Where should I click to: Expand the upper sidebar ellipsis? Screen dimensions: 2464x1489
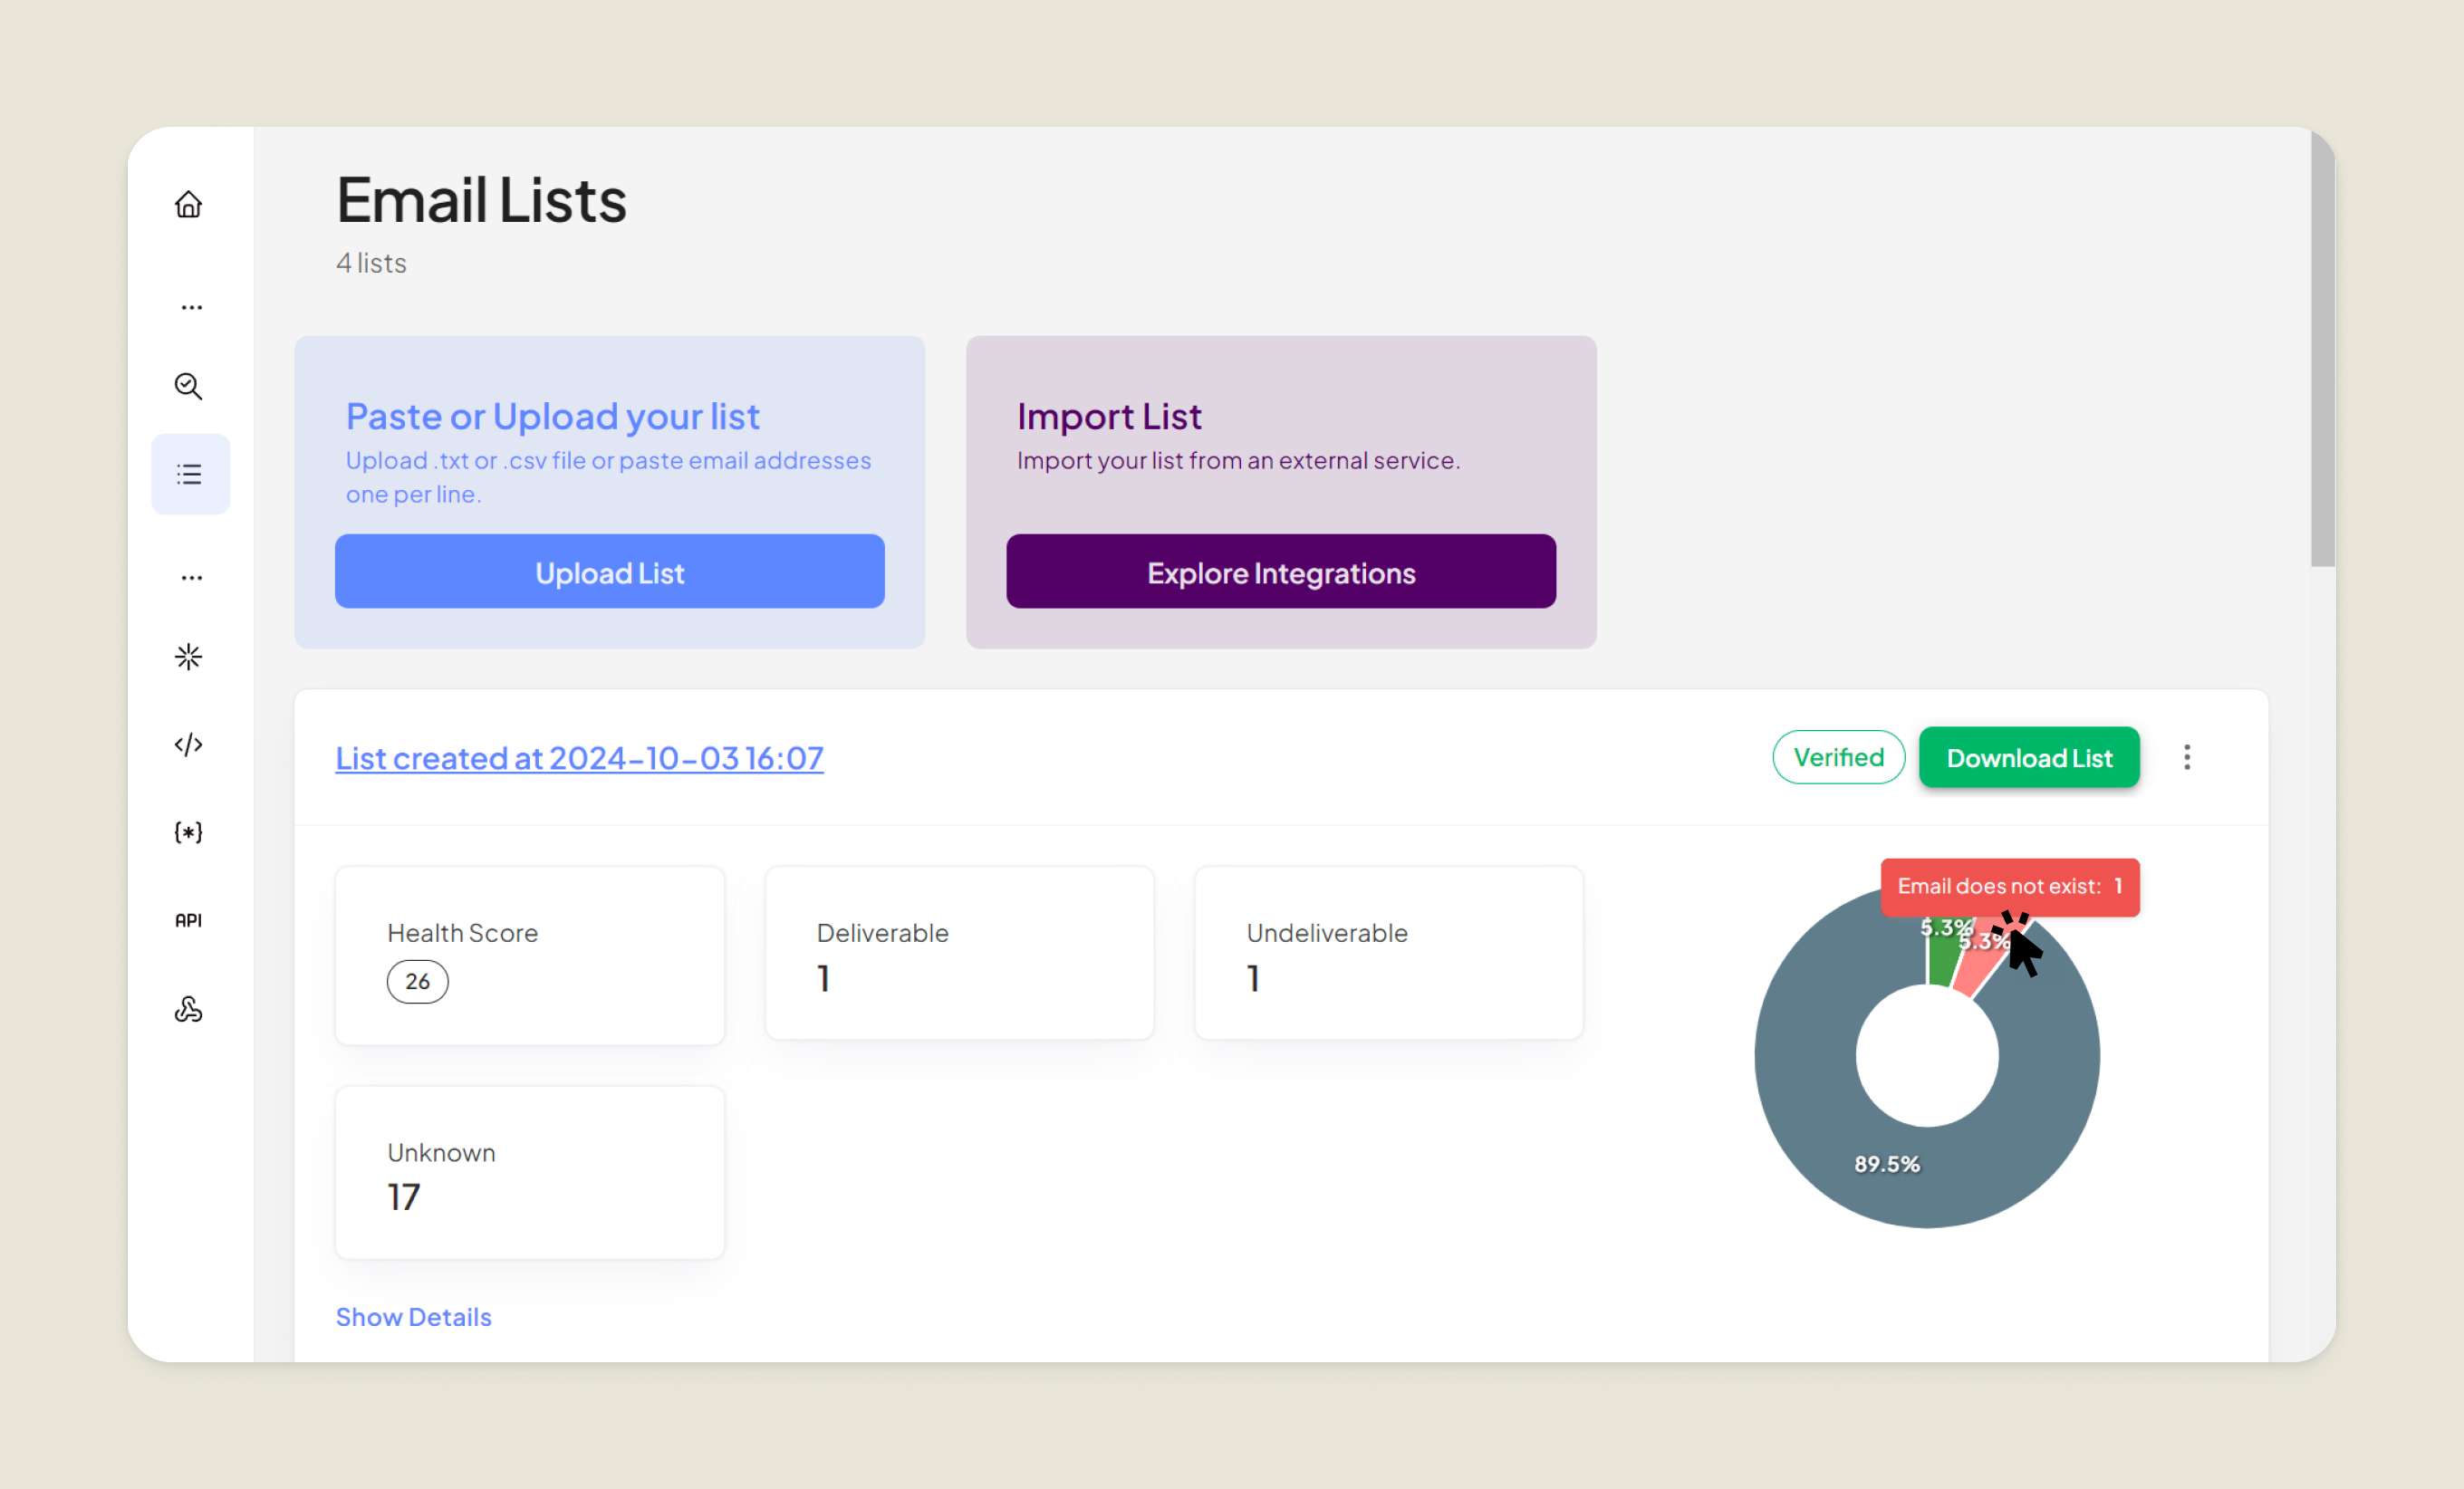(191, 307)
